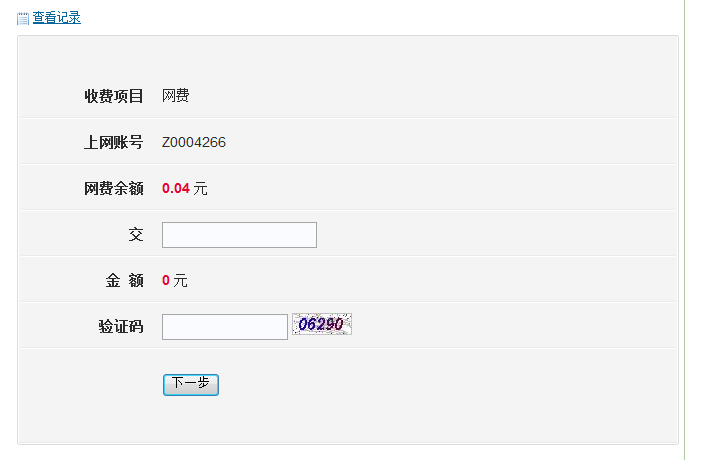The height and width of the screenshot is (460, 707).
Task: Select the 网费 fee type value
Action: coord(176,96)
